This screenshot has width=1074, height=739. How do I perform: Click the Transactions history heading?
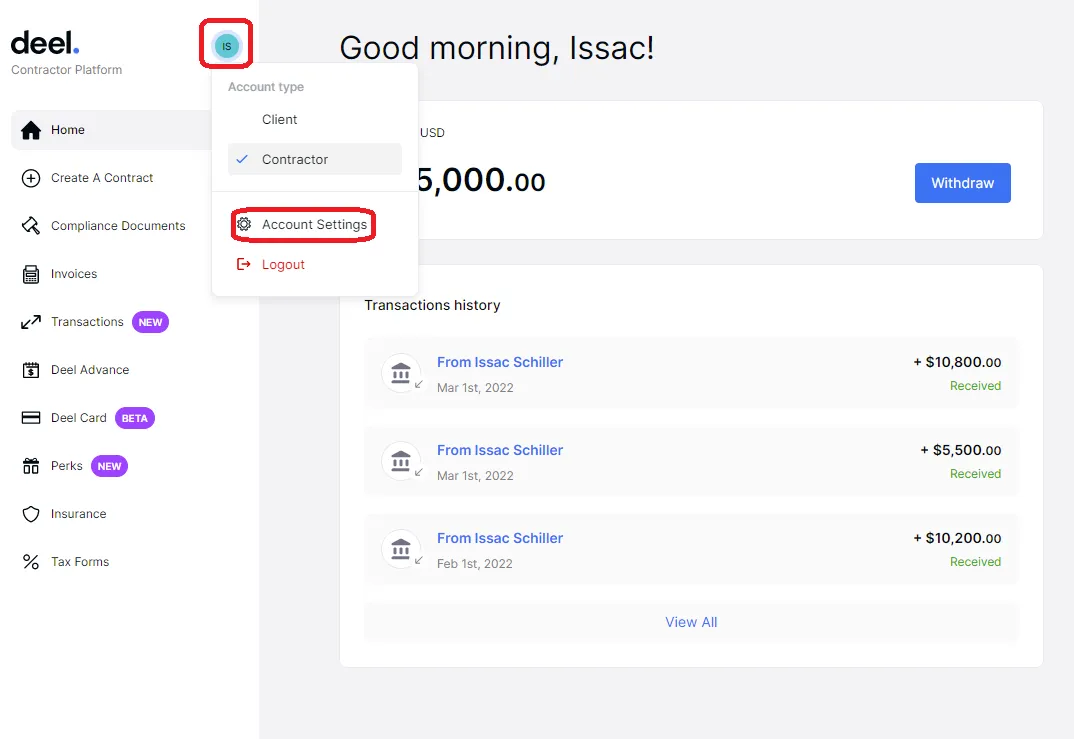pyautogui.click(x=432, y=305)
